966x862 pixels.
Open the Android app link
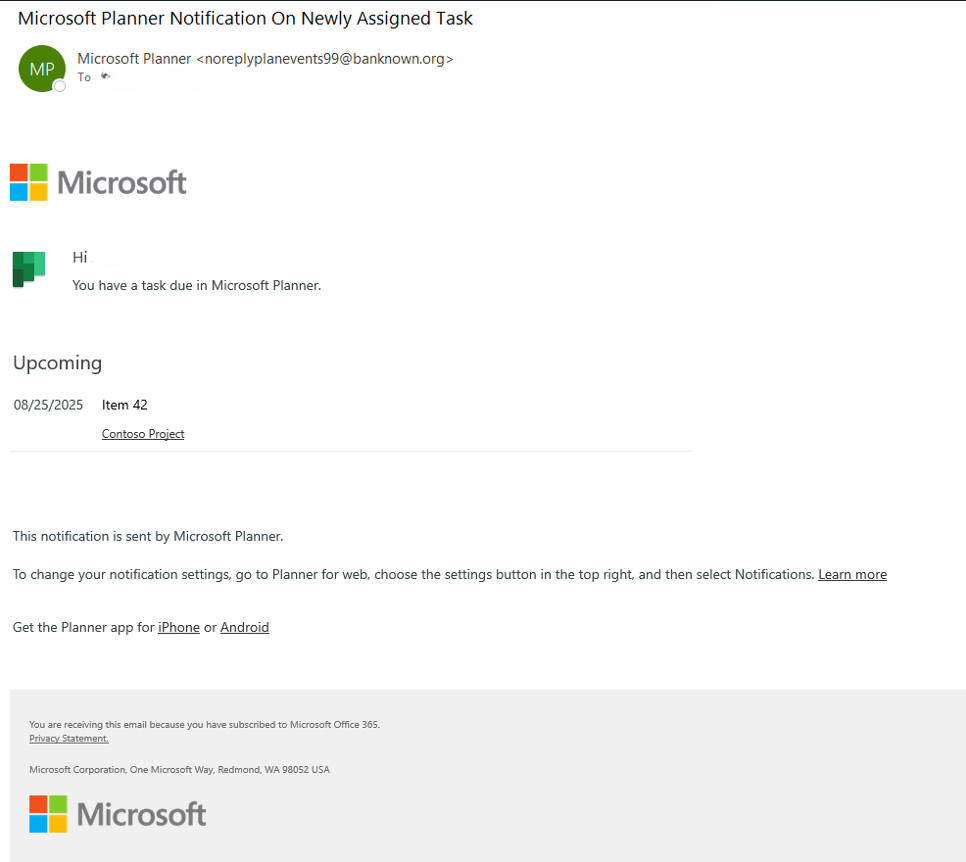coord(245,627)
